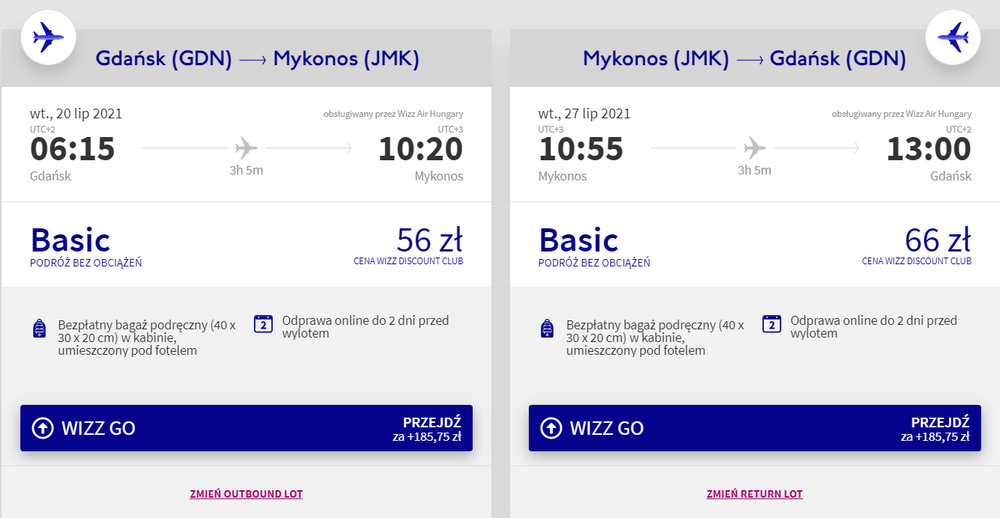
Task: Click the ZMIEŃ OUTBOUND LOT link
Action: pos(246,494)
